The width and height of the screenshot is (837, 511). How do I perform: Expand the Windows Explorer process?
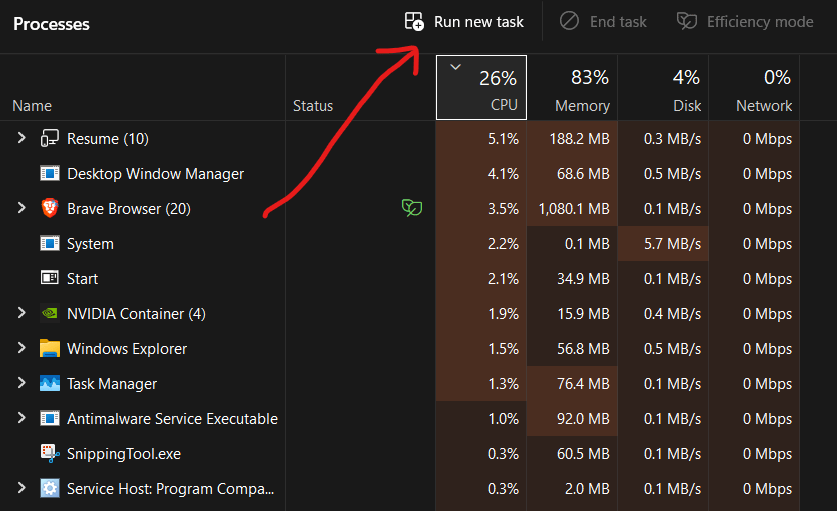pos(21,348)
